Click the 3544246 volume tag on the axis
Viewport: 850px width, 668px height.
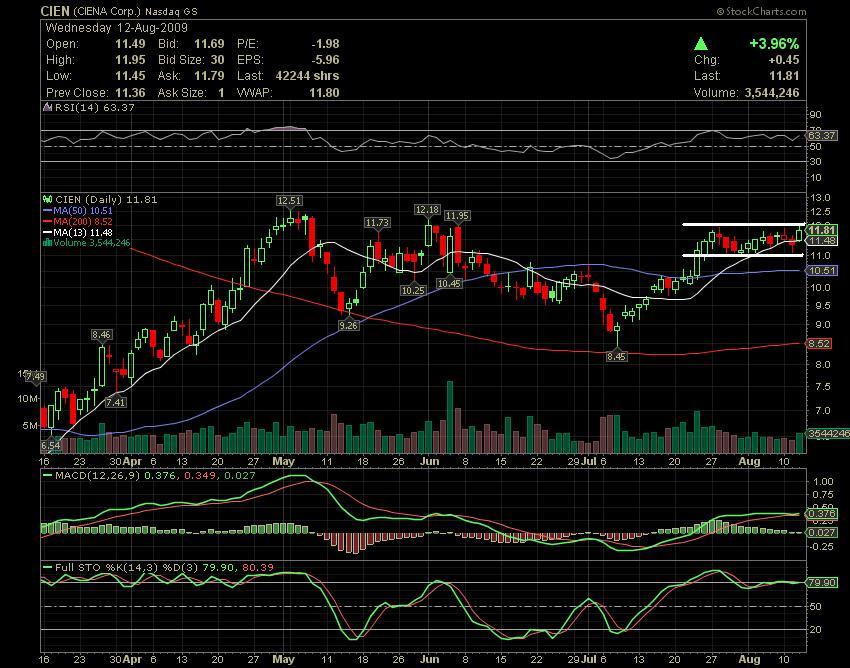[x=828, y=433]
